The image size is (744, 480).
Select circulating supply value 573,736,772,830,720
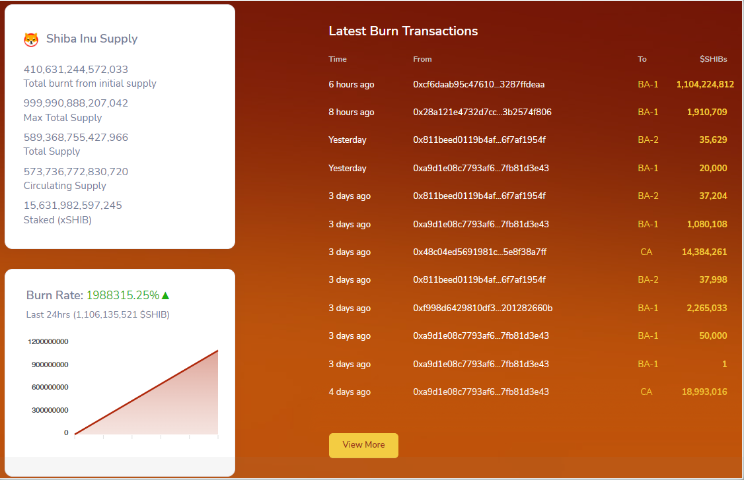(x=76, y=171)
